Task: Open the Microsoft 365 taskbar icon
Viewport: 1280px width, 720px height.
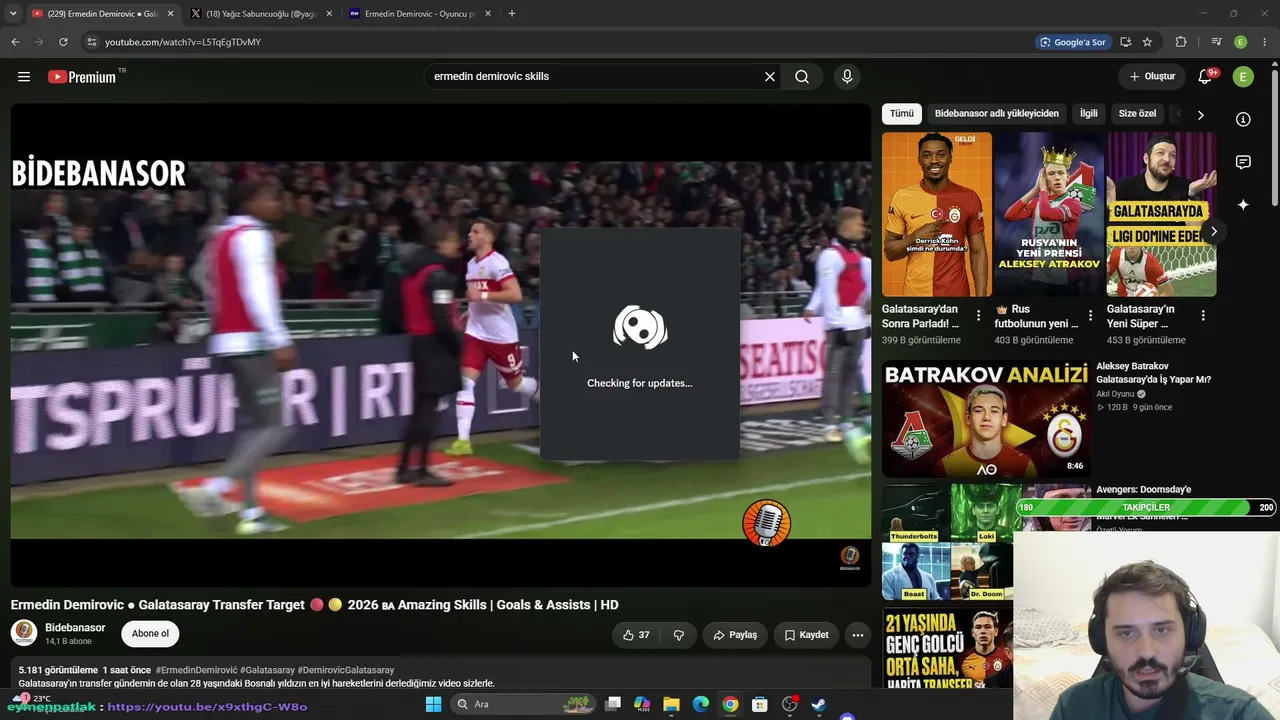Action: pyautogui.click(x=642, y=704)
